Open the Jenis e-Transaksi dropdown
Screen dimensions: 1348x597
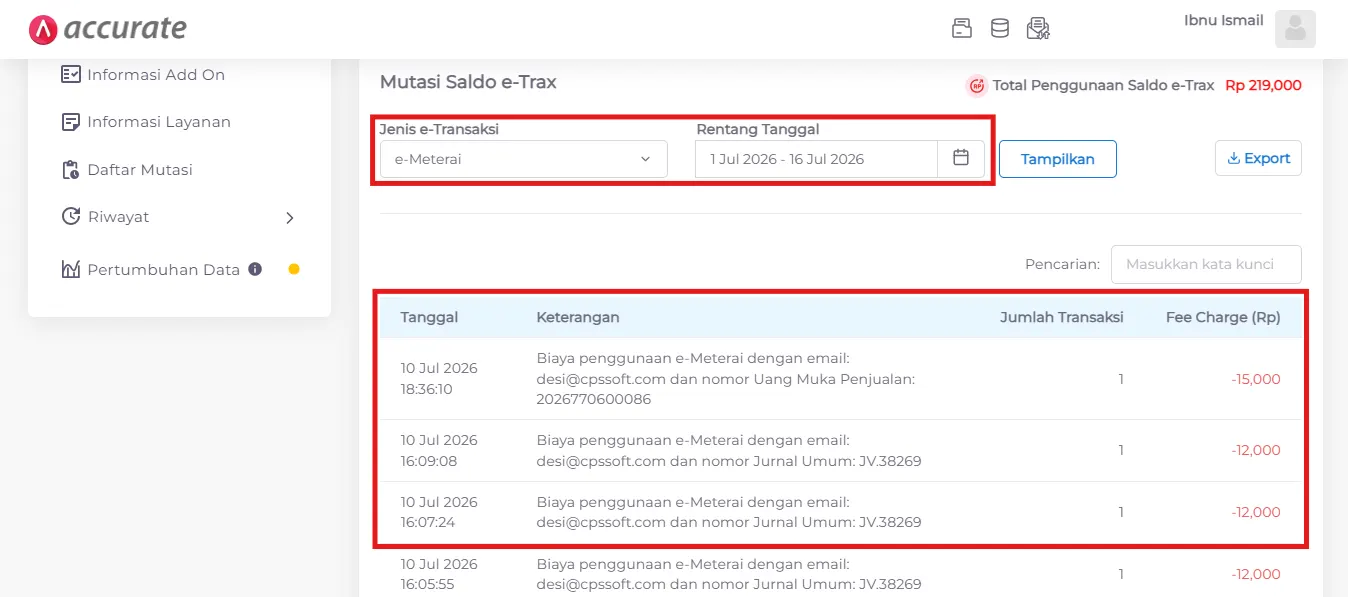(x=523, y=159)
